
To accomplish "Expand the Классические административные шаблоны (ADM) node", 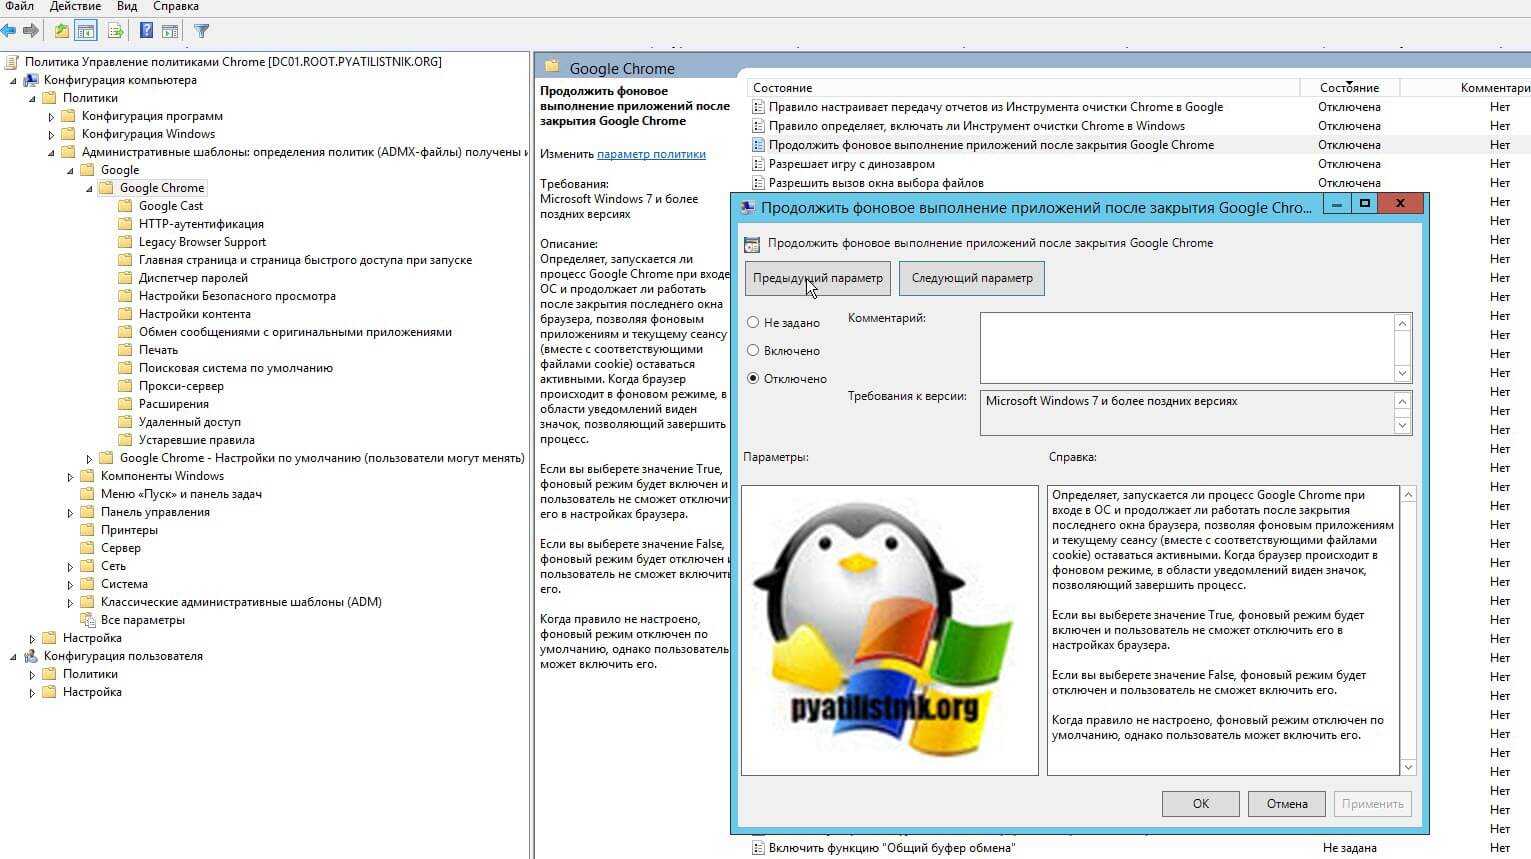I will coord(71,603).
